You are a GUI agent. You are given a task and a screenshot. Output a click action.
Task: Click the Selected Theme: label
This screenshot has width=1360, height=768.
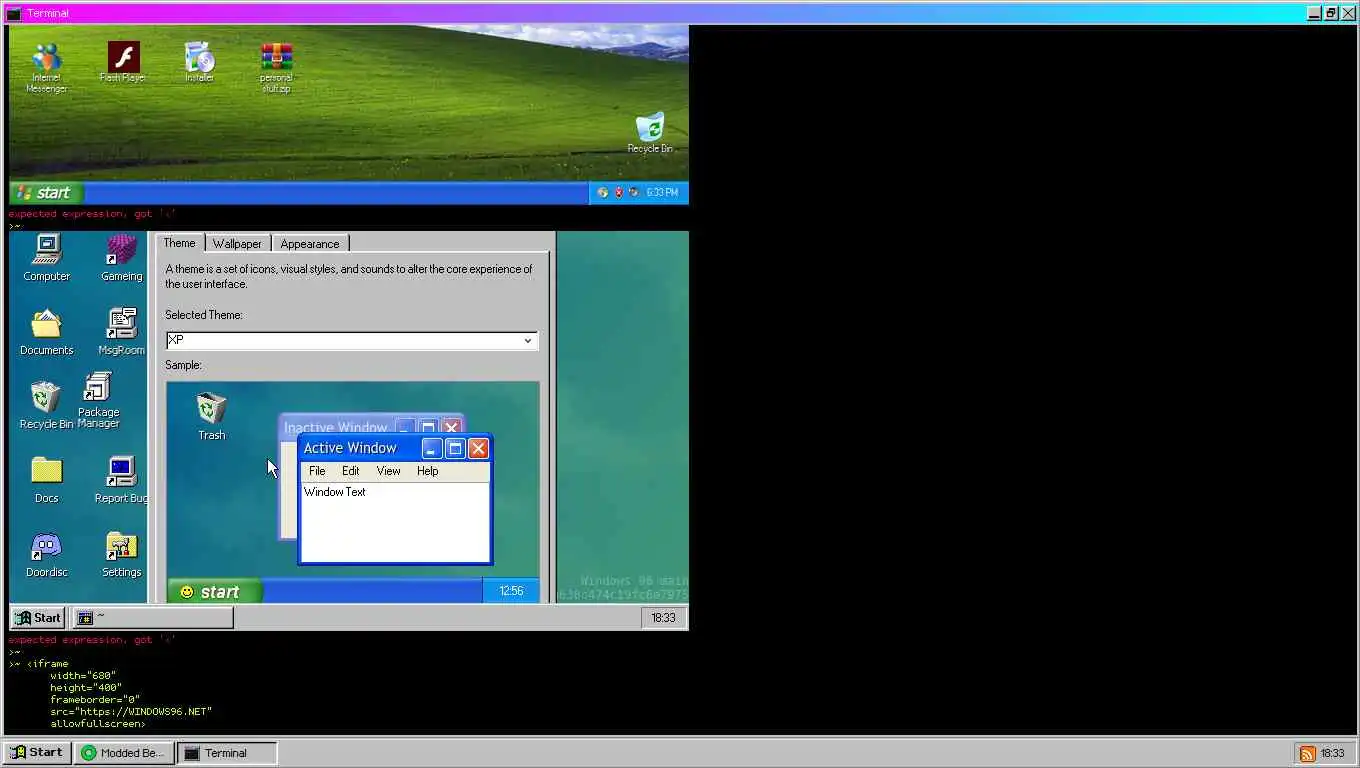204,315
